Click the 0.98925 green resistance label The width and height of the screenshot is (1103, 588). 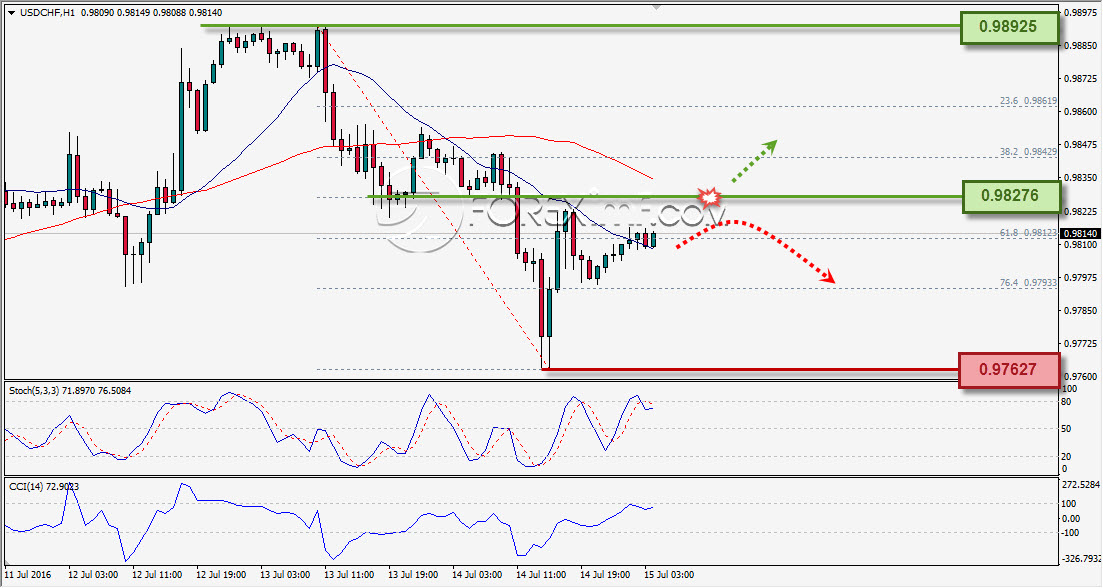click(1009, 27)
